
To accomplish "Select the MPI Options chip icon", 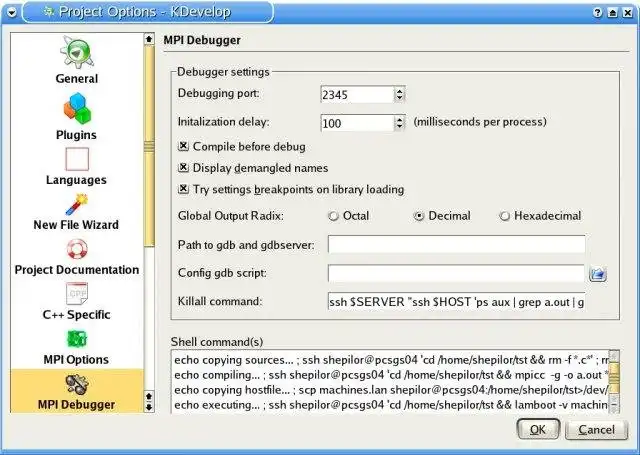I will click(x=77, y=339).
